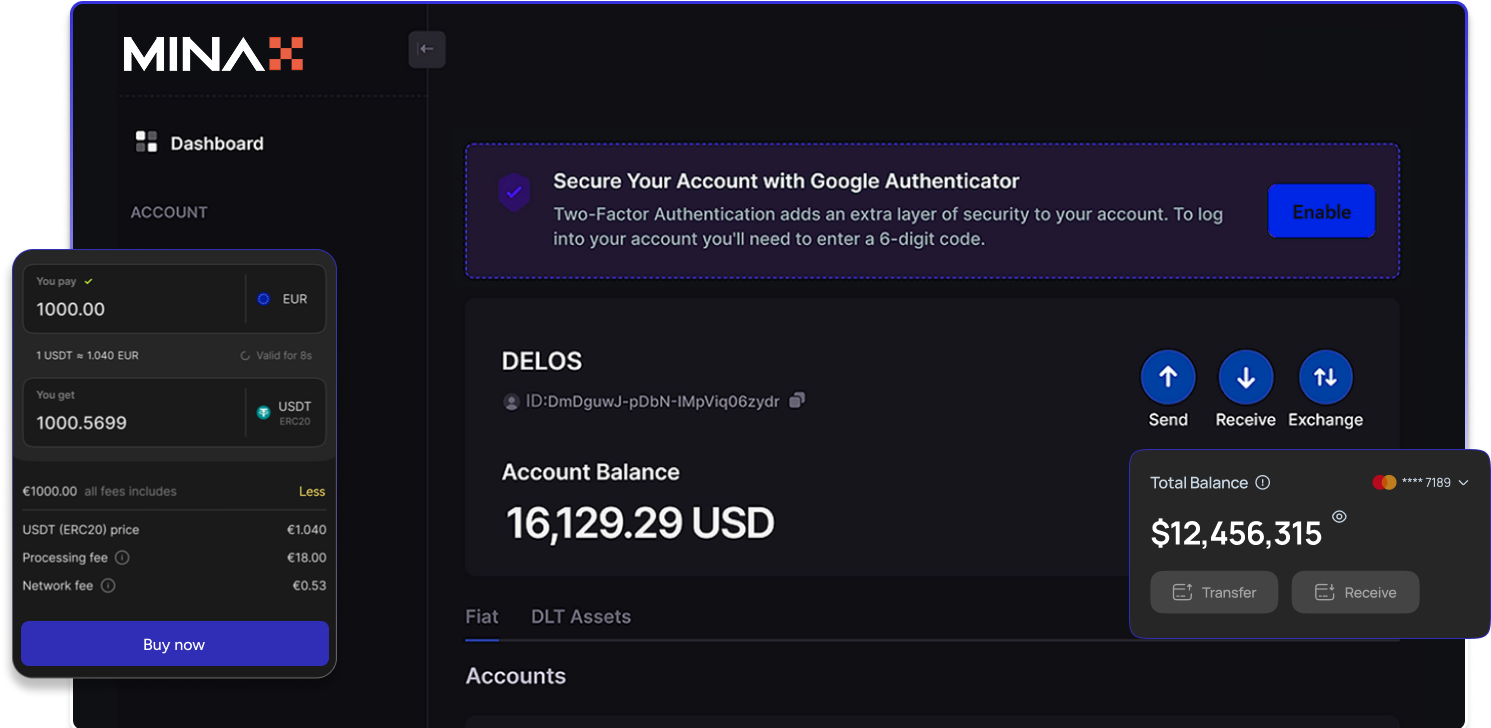Open the USDT ERC20 currency selector
This screenshot has height=728, width=1491.
[x=284, y=412]
